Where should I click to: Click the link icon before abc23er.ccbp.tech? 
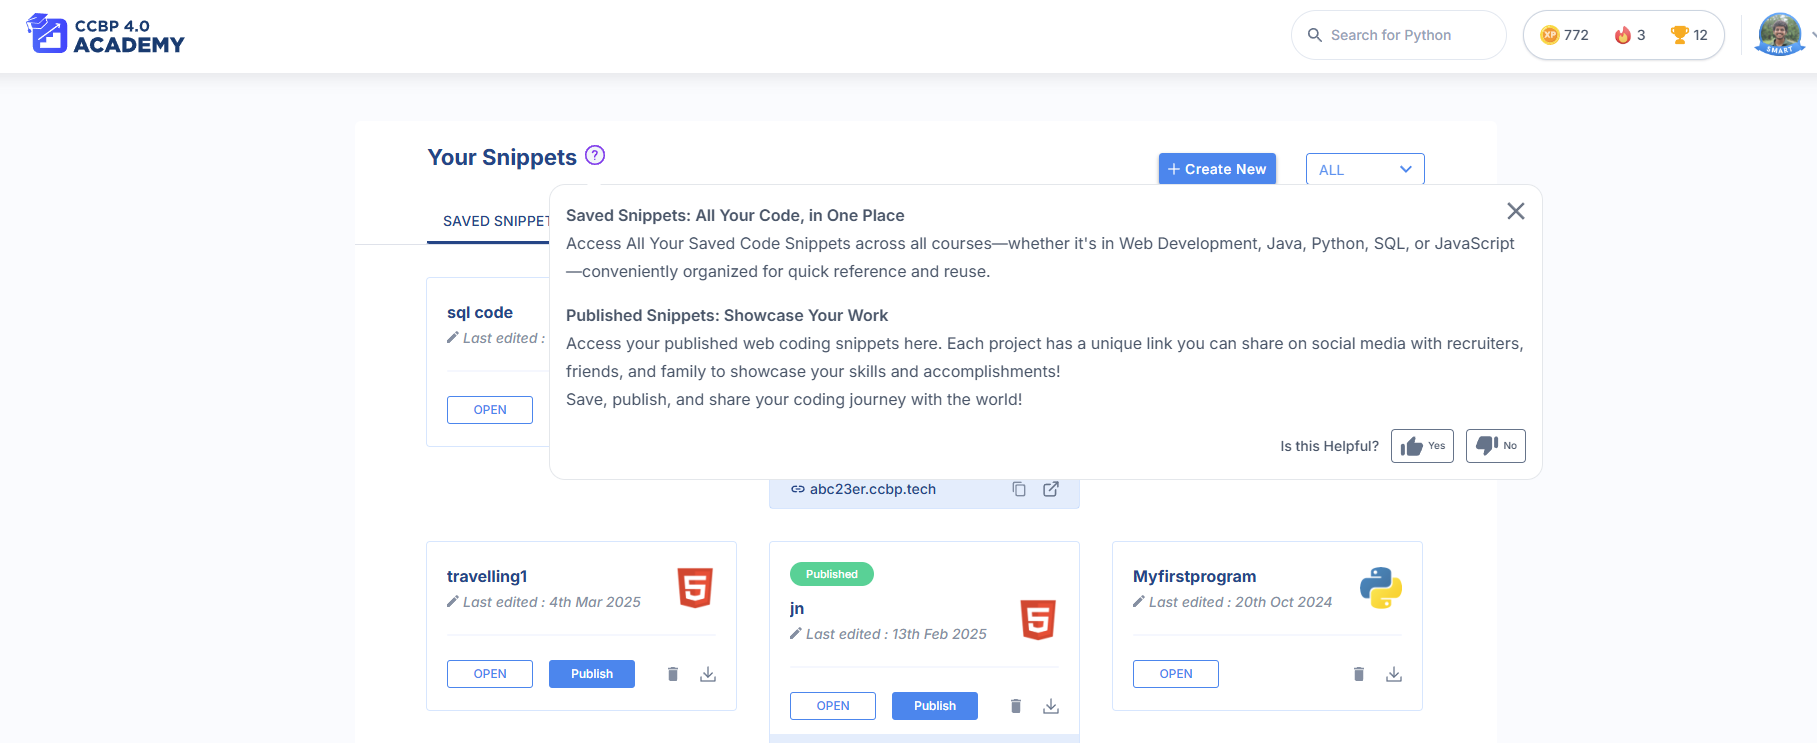tap(798, 489)
